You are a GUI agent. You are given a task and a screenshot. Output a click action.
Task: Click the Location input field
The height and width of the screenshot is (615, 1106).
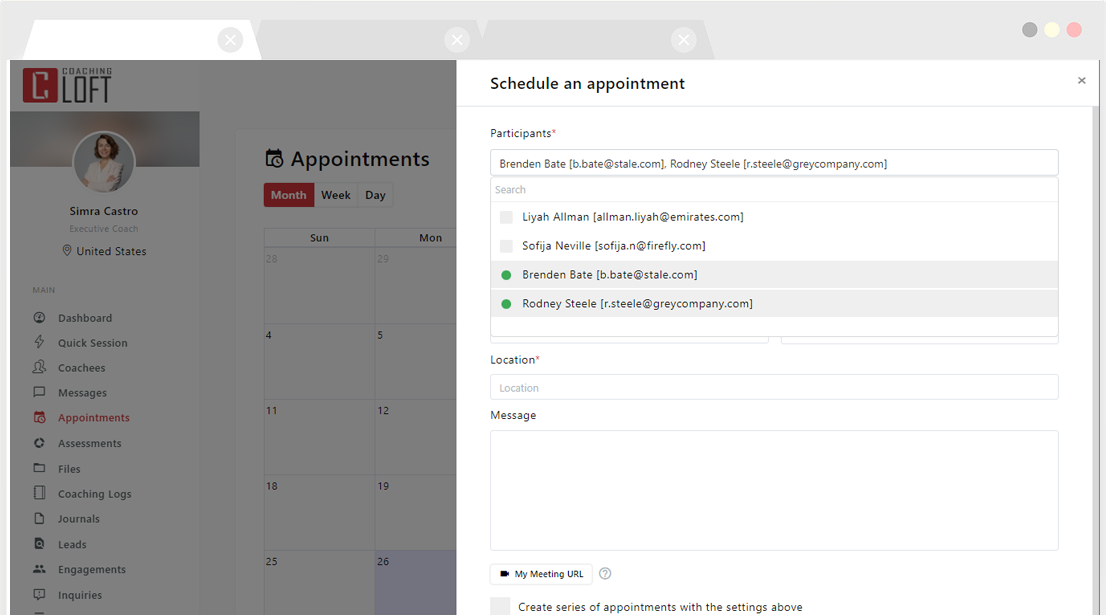(774, 387)
